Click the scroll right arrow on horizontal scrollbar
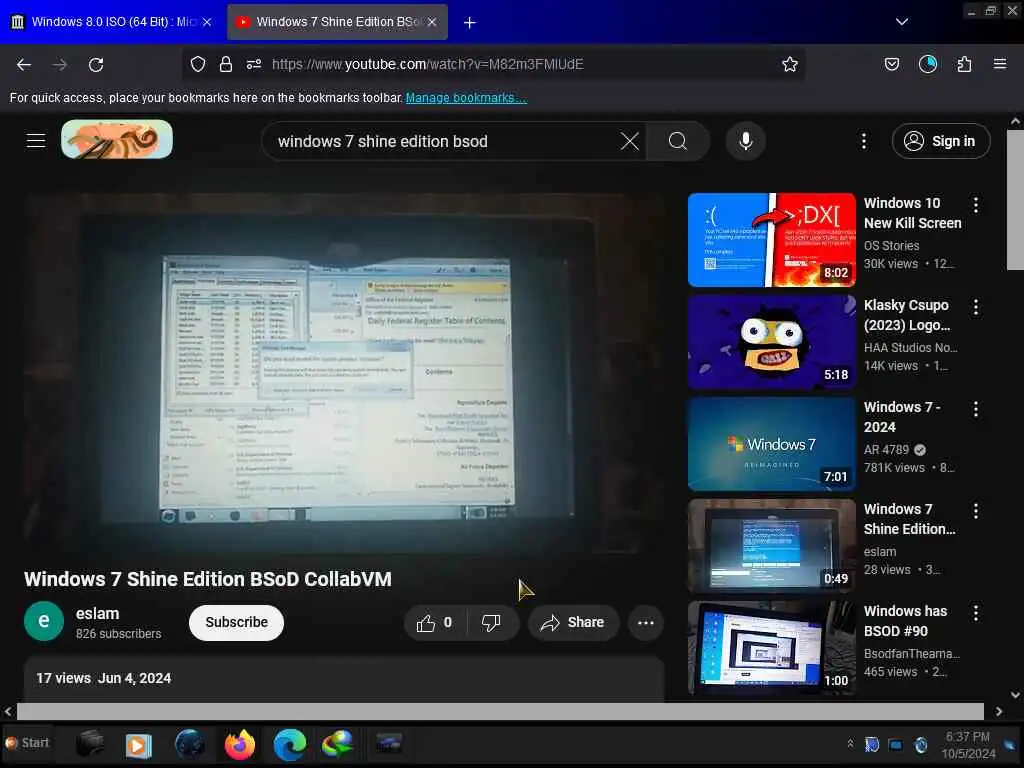 (x=999, y=711)
